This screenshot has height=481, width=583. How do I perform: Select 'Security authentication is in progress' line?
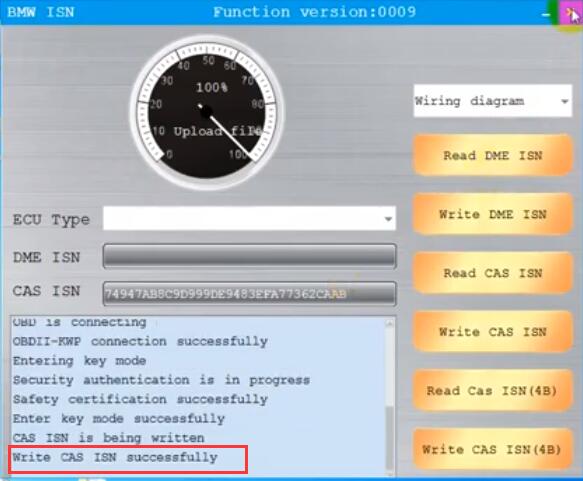161,380
